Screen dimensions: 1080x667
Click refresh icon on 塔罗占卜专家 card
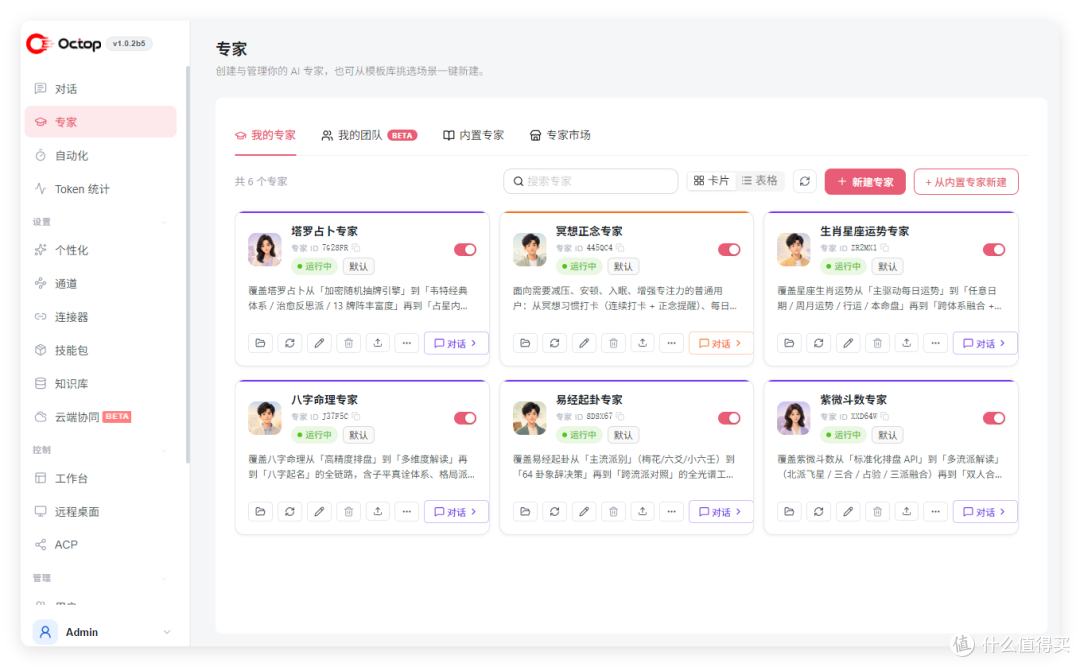tap(290, 343)
